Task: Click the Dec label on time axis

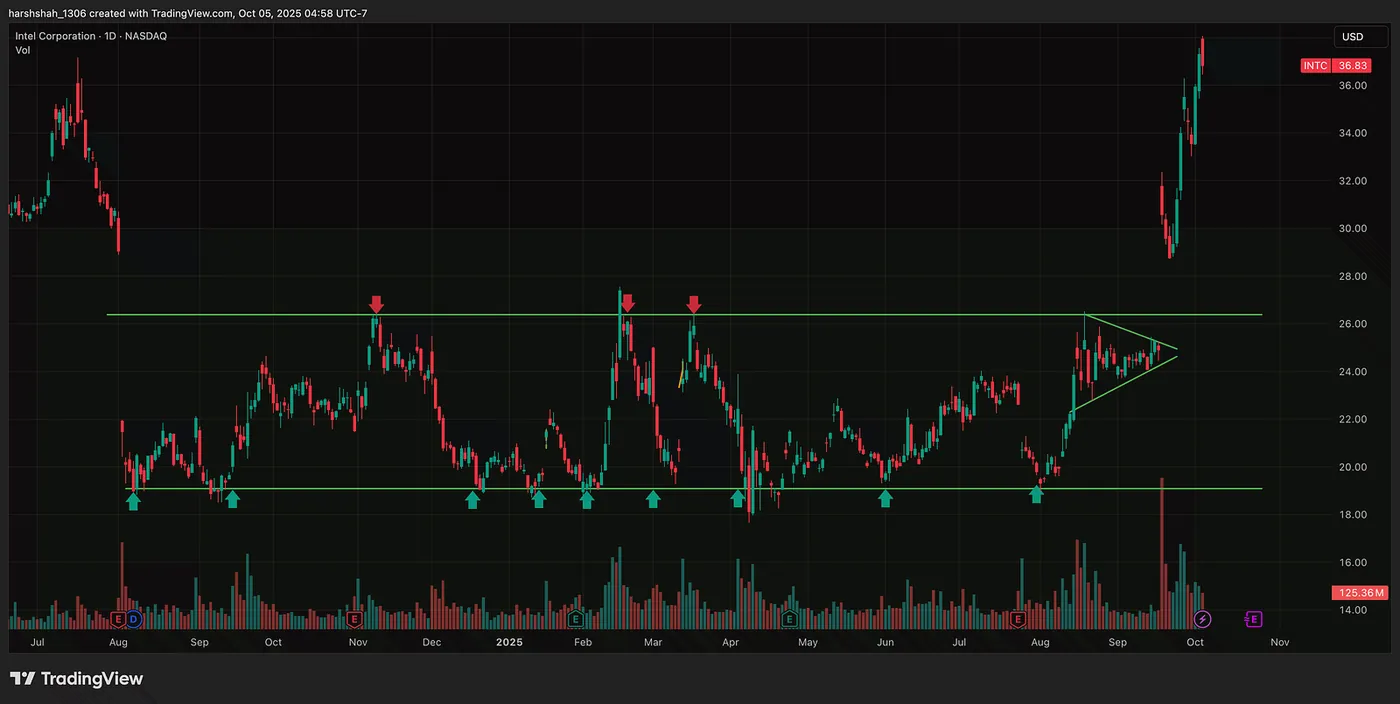Action: [431, 642]
